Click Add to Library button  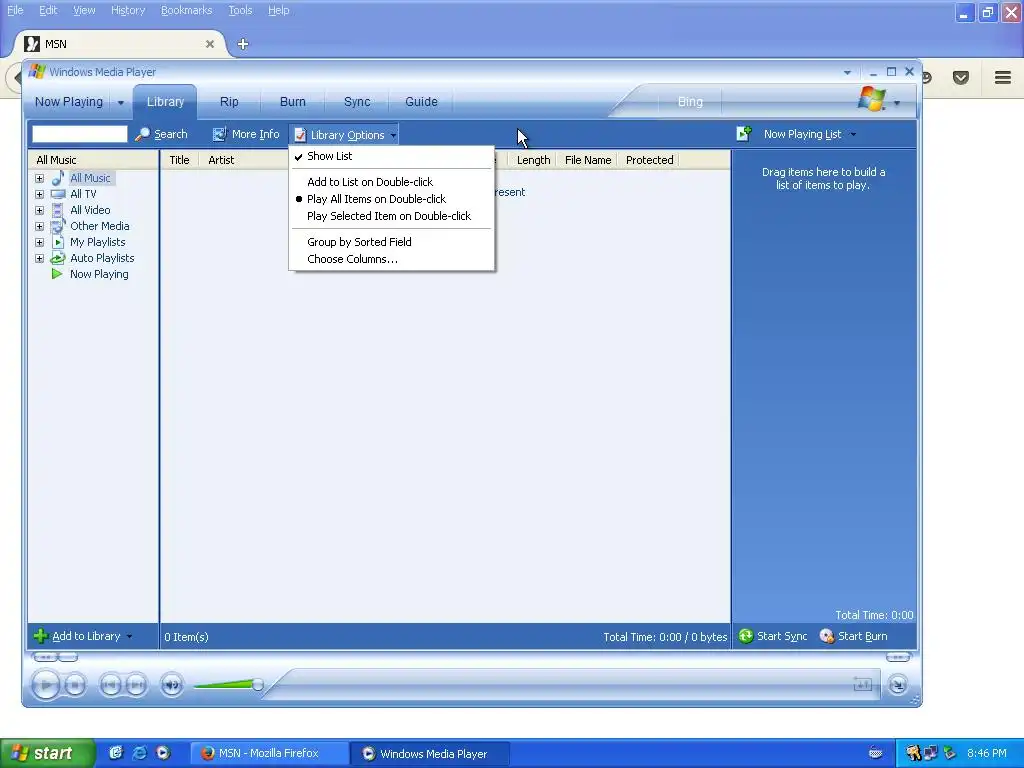click(83, 636)
